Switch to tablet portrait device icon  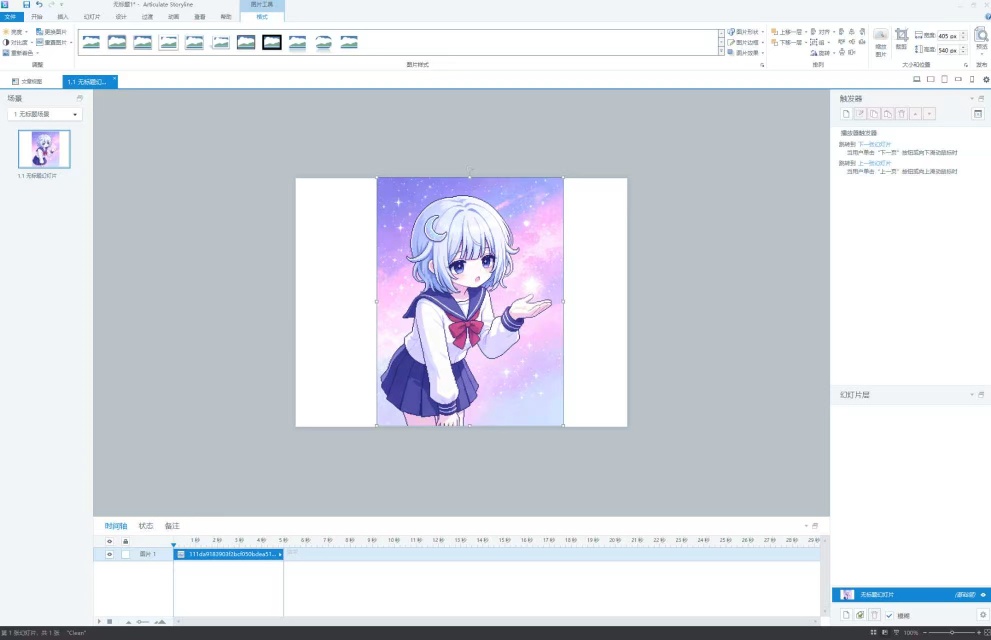coord(944,80)
